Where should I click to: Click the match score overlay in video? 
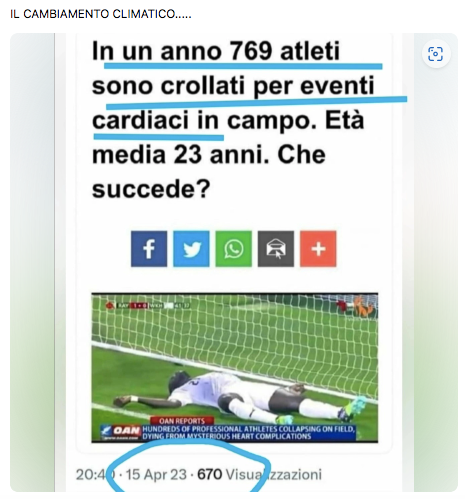coord(148,305)
